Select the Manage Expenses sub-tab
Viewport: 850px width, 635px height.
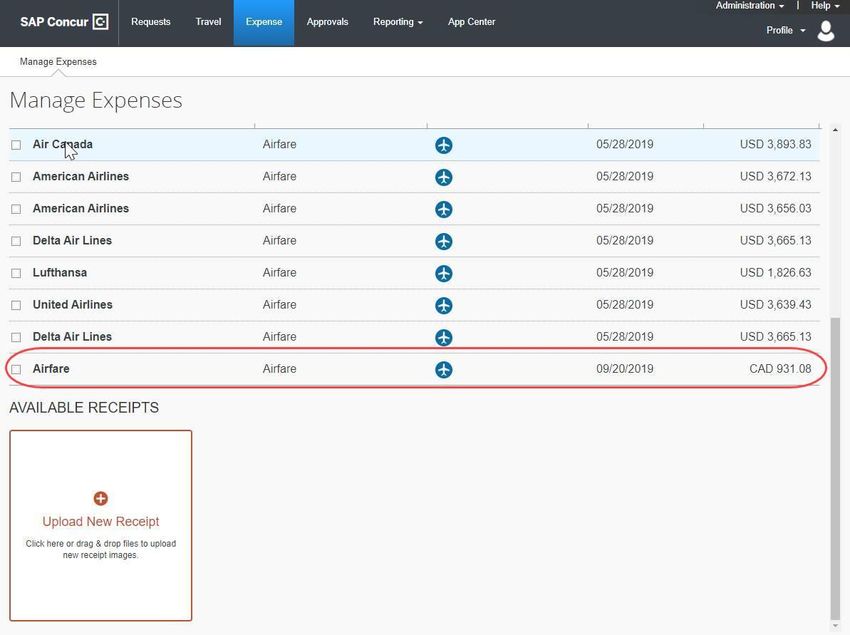(x=58, y=62)
